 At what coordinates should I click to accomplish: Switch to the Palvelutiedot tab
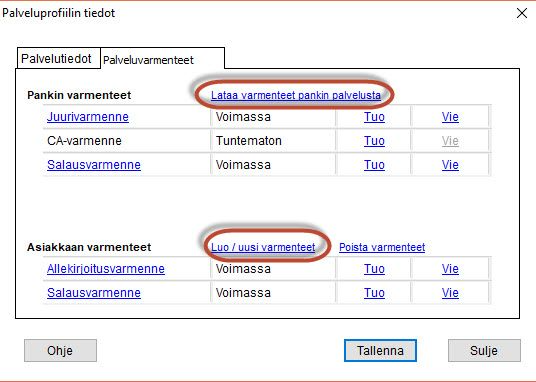(x=58, y=58)
